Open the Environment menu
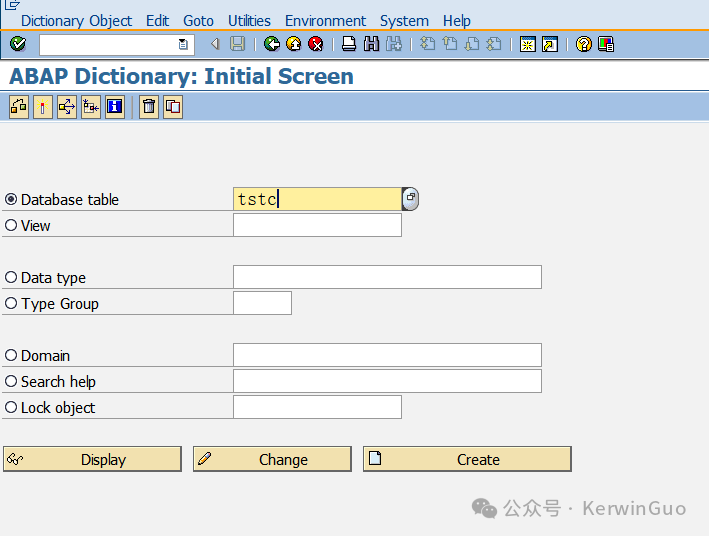This screenshot has width=709, height=536. (325, 21)
